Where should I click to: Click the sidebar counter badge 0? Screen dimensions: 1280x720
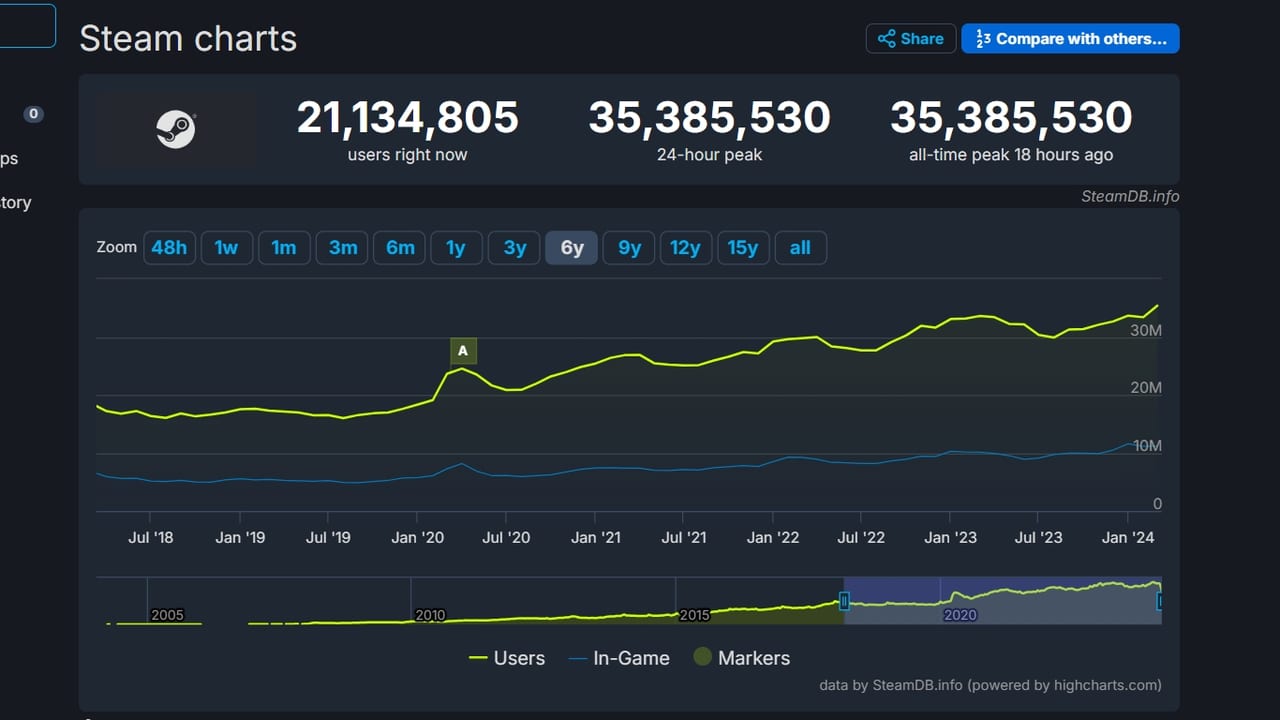(x=33, y=114)
